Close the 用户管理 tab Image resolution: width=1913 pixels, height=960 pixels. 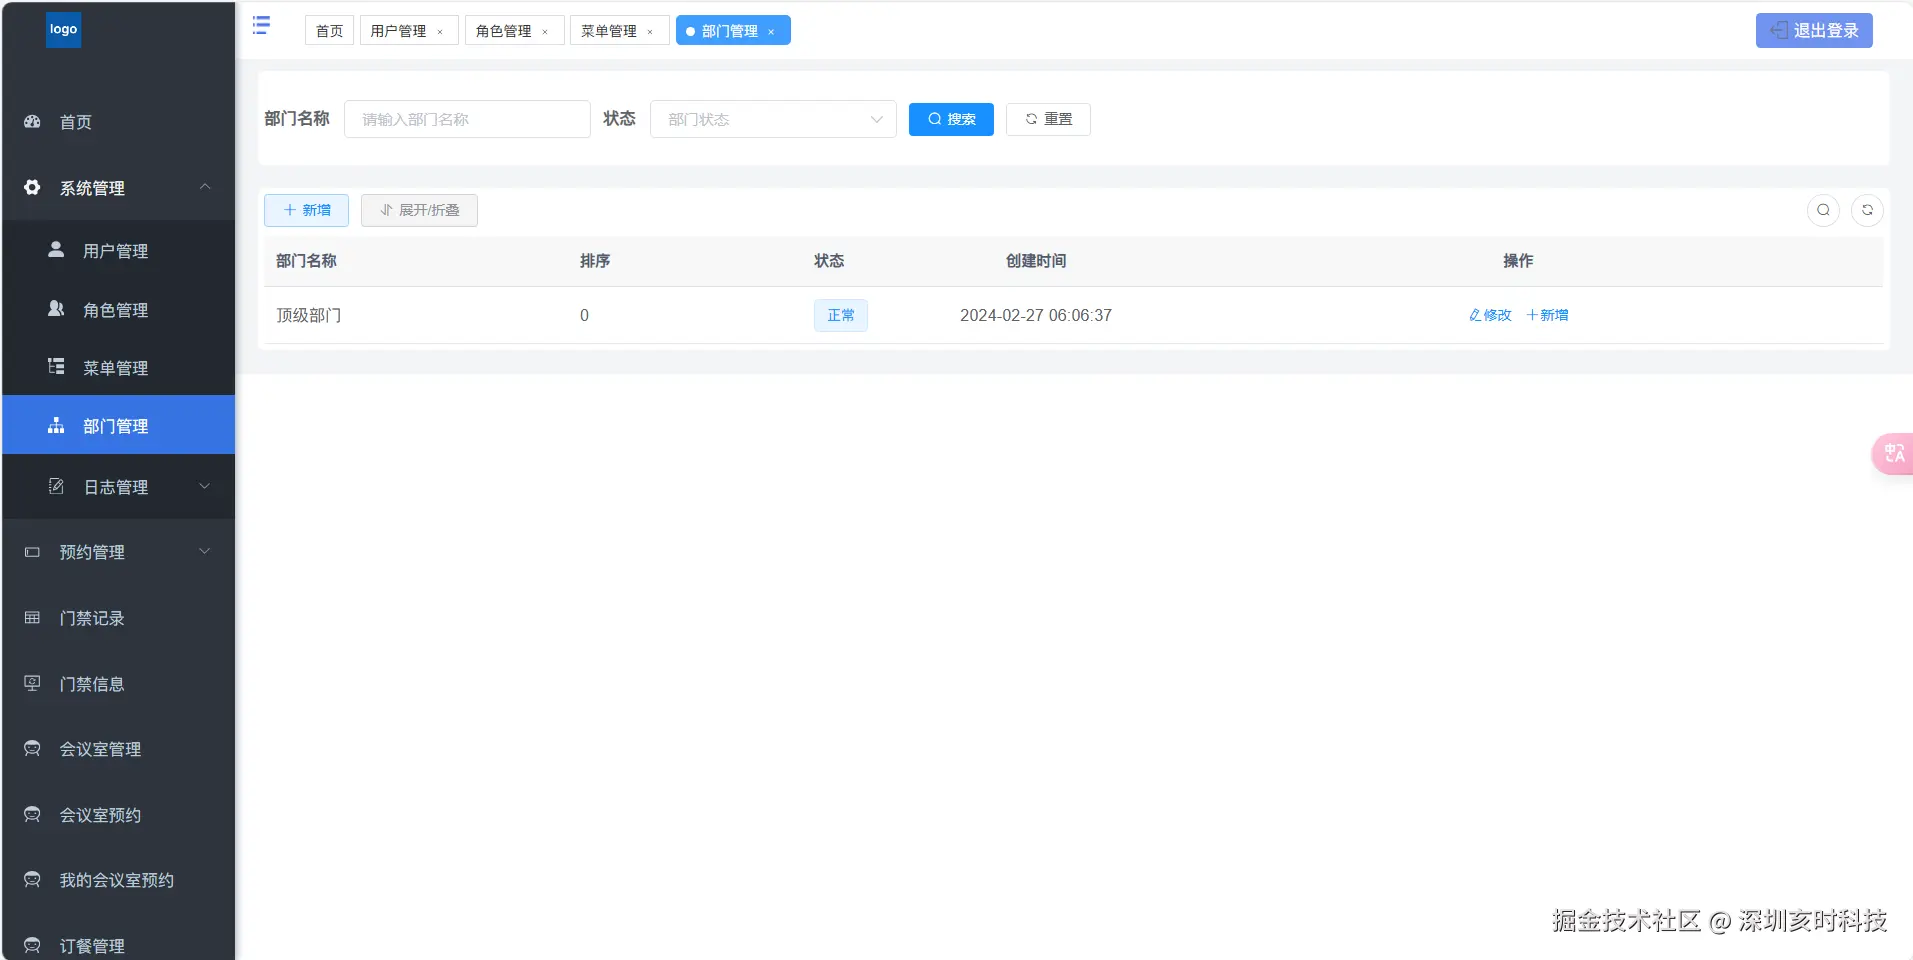pyautogui.click(x=440, y=32)
